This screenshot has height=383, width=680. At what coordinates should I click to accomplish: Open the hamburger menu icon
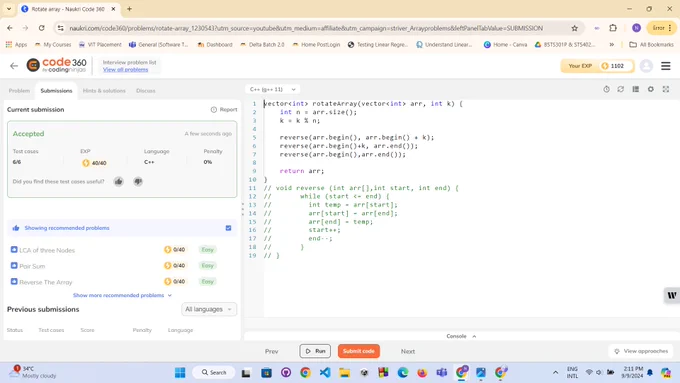click(666, 66)
